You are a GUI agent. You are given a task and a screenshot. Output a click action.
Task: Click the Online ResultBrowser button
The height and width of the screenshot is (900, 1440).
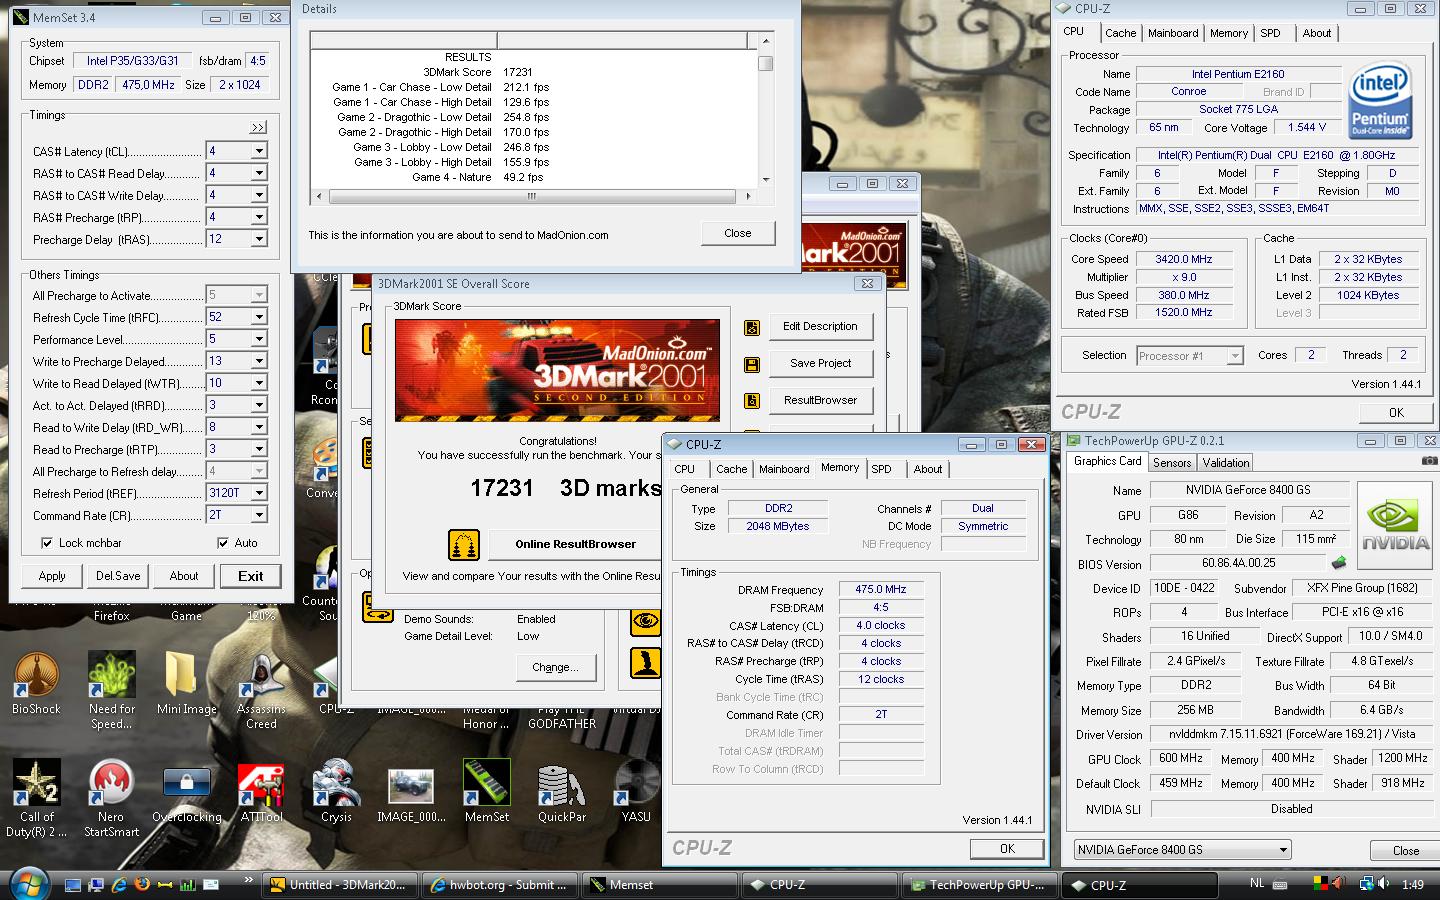click(576, 544)
